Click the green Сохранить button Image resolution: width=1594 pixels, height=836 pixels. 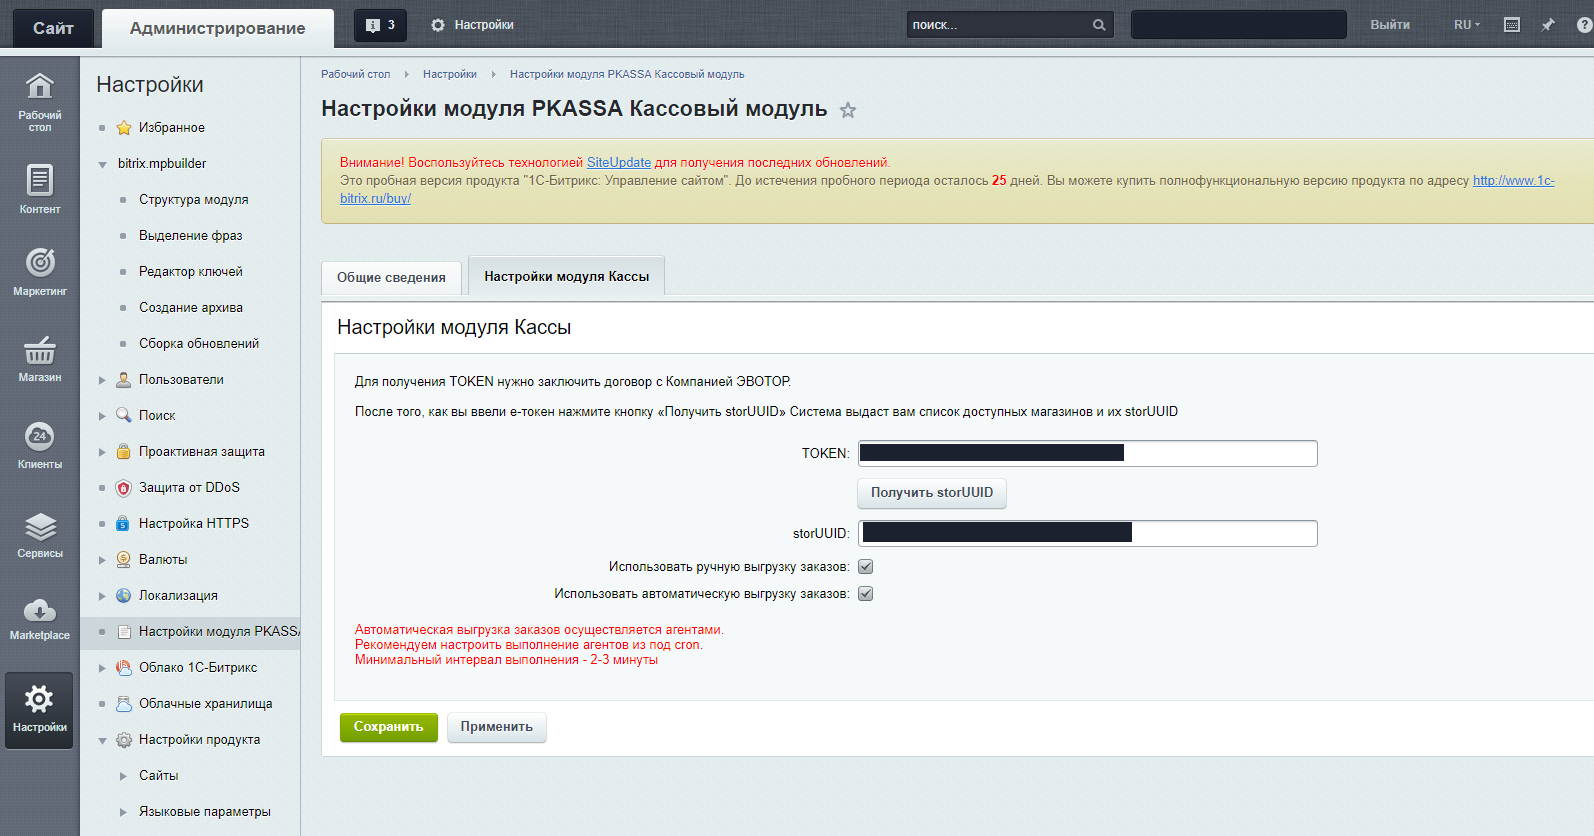[389, 727]
